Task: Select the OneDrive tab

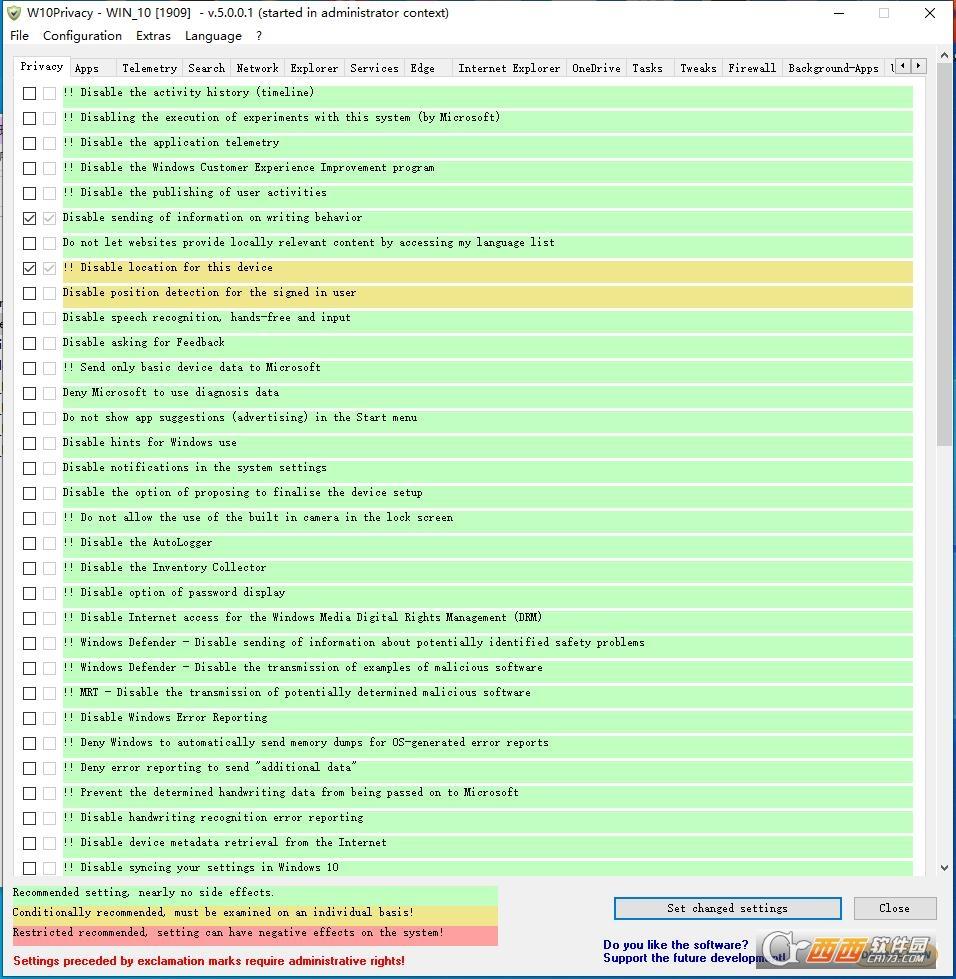Action: (596, 68)
